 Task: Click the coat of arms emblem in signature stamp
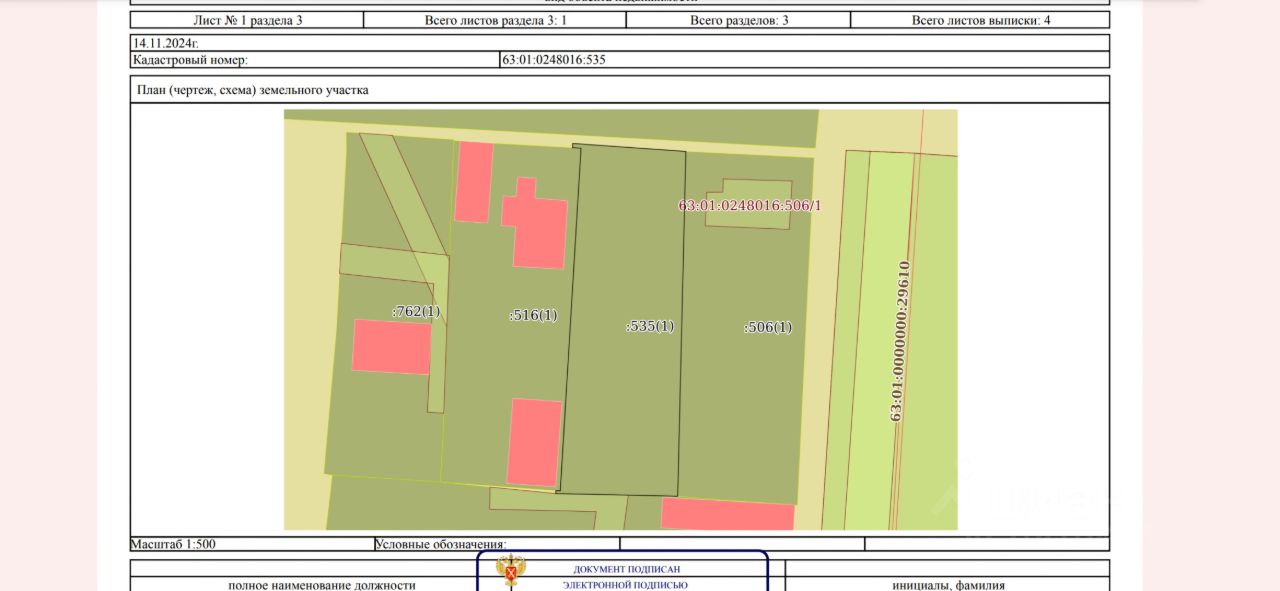[x=512, y=571]
